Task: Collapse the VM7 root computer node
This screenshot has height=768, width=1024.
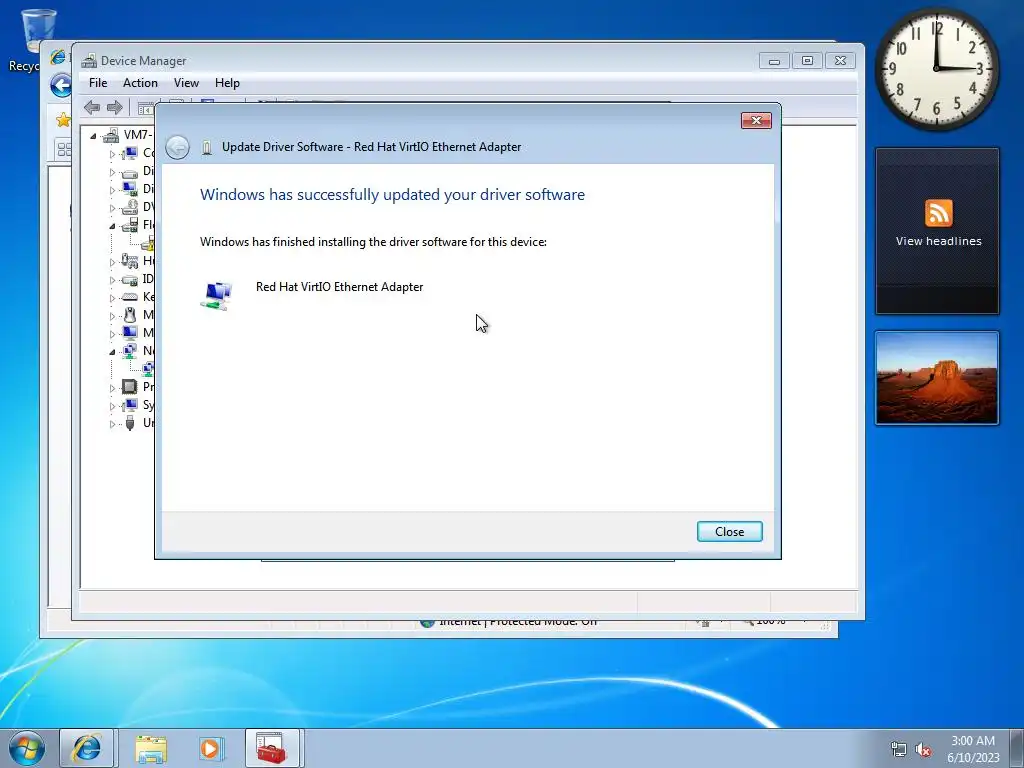Action: coord(93,136)
